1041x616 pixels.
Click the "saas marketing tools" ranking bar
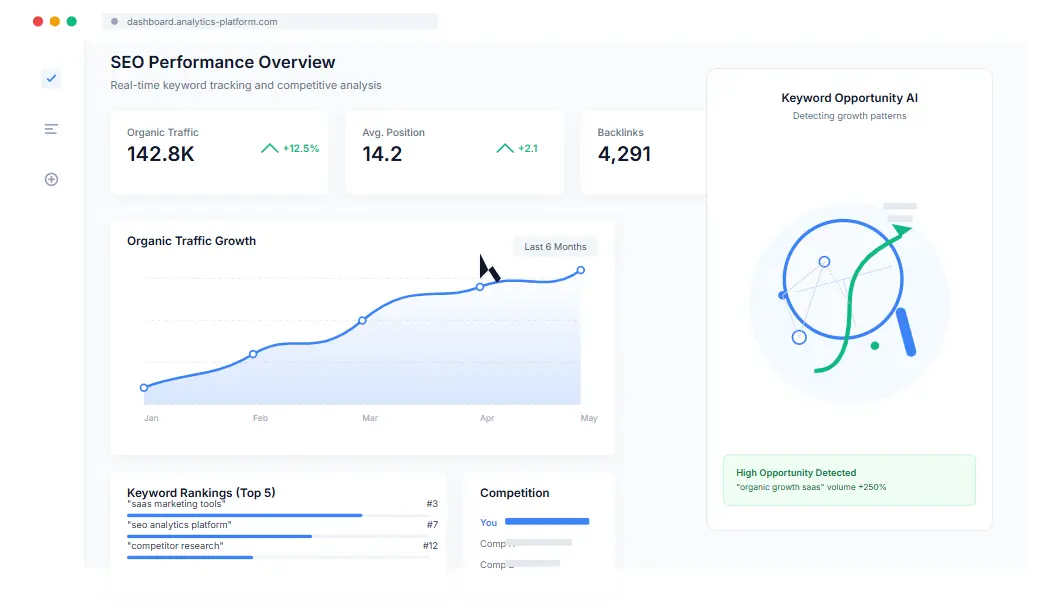(278, 515)
